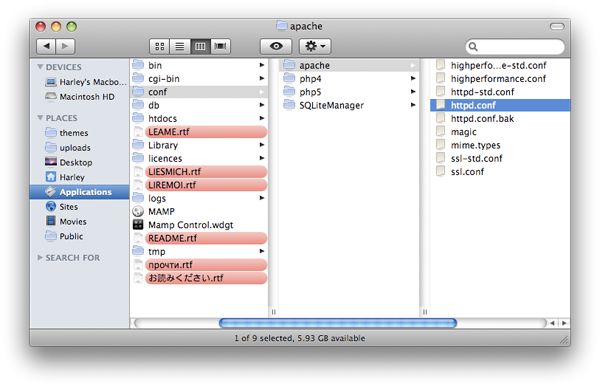Select the licences folder
The height and width of the screenshot is (387, 600).
[x=199, y=158]
